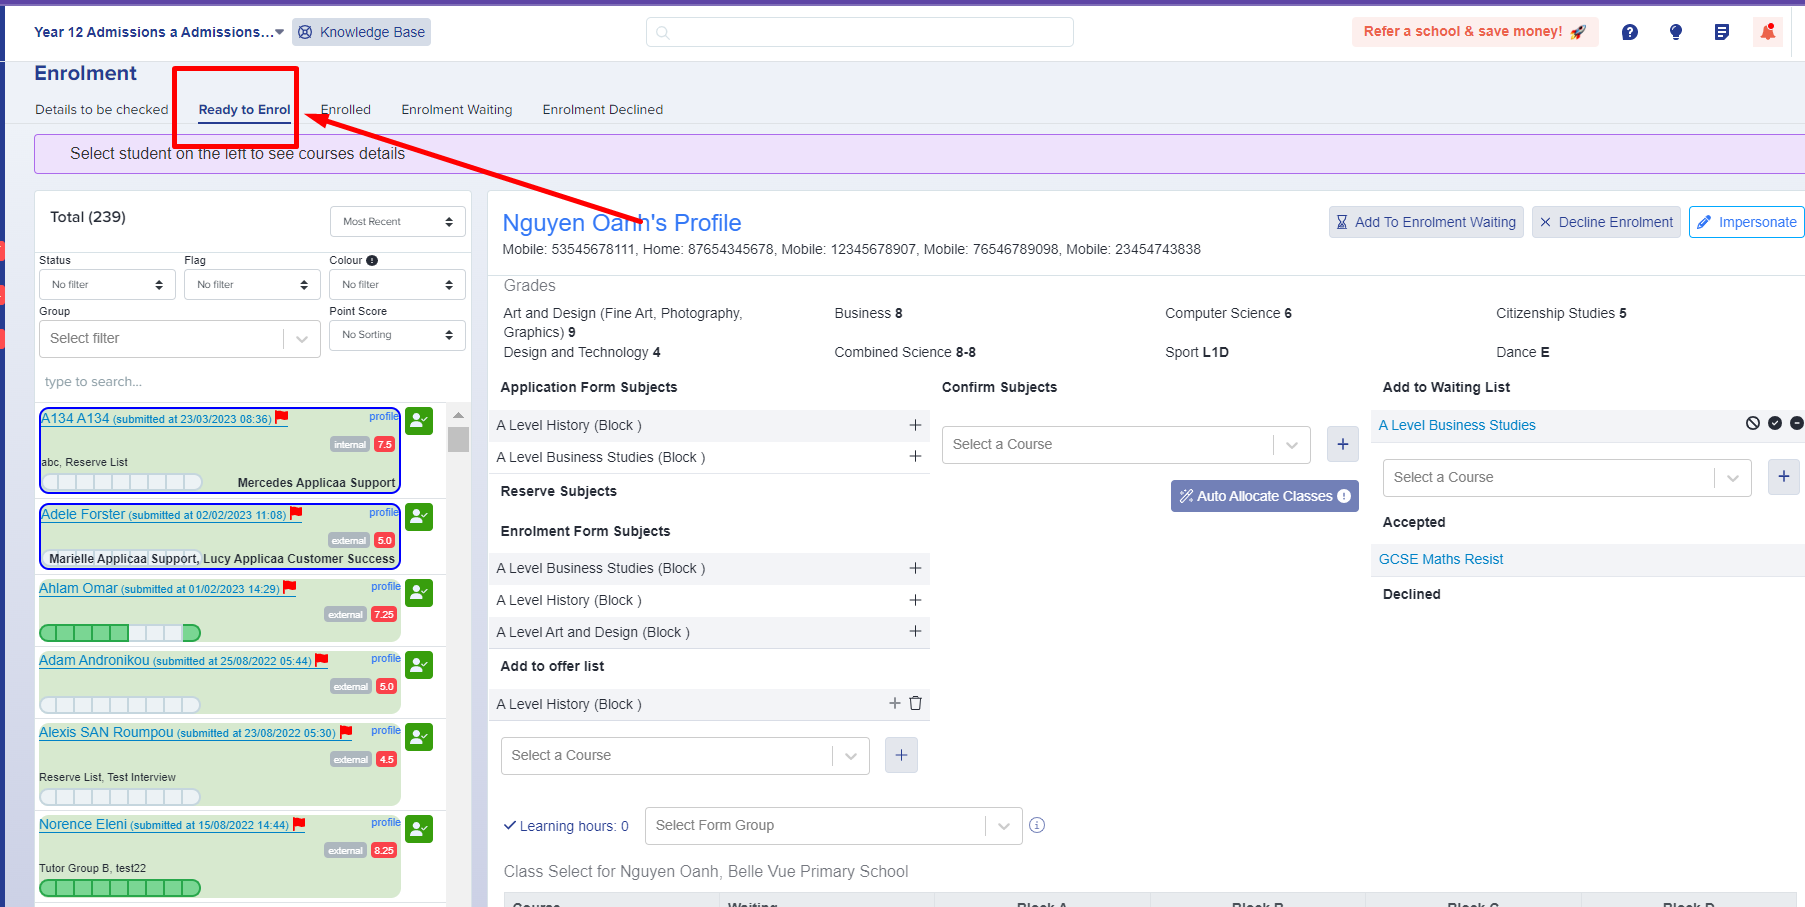Click green enrol icon for Ahlam Omar
The width and height of the screenshot is (1805, 907).
click(x=420, y=593)
